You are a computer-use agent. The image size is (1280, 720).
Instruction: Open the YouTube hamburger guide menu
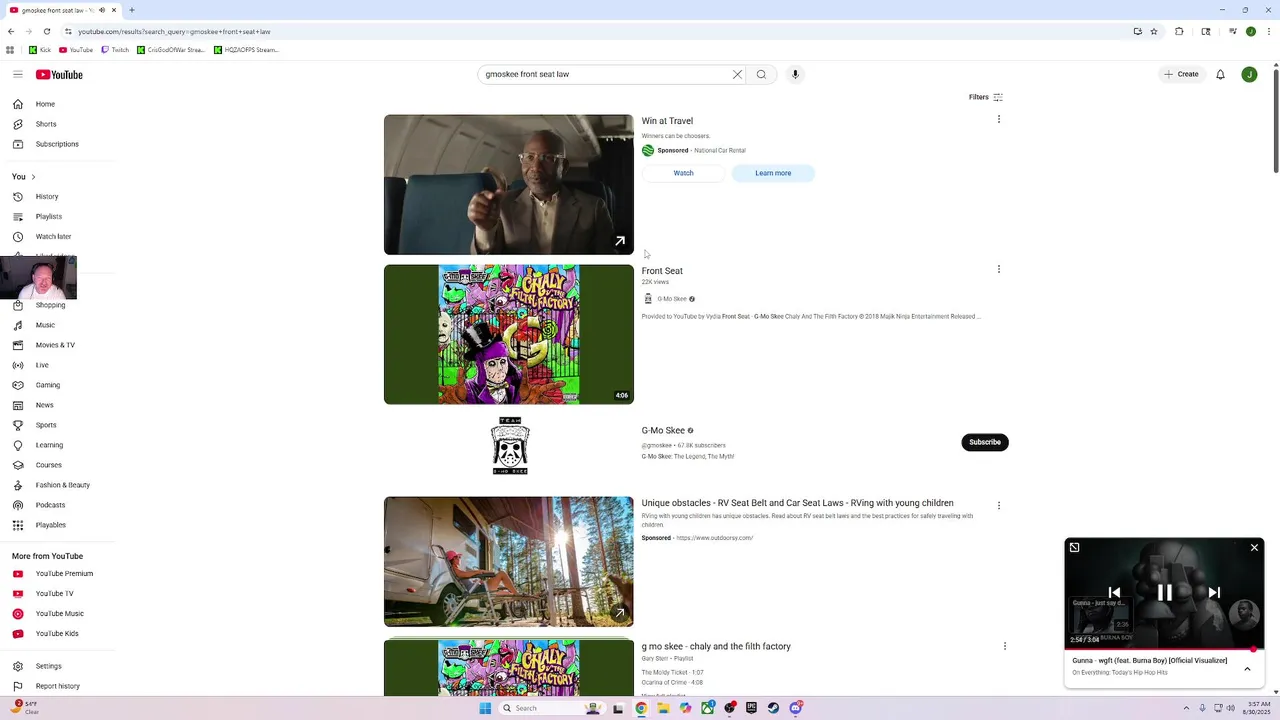[18, 74]
